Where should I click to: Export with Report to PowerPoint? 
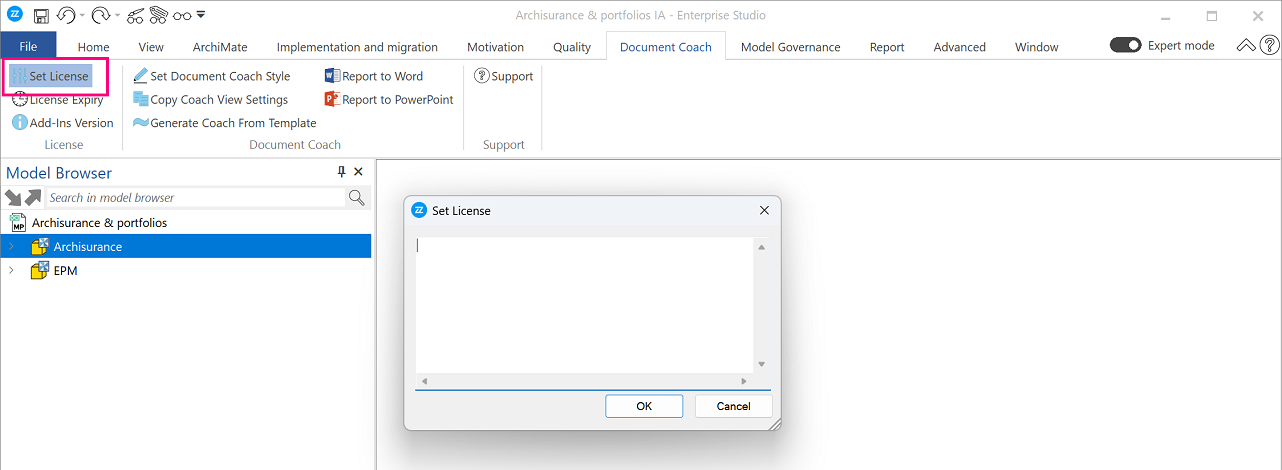389,99
